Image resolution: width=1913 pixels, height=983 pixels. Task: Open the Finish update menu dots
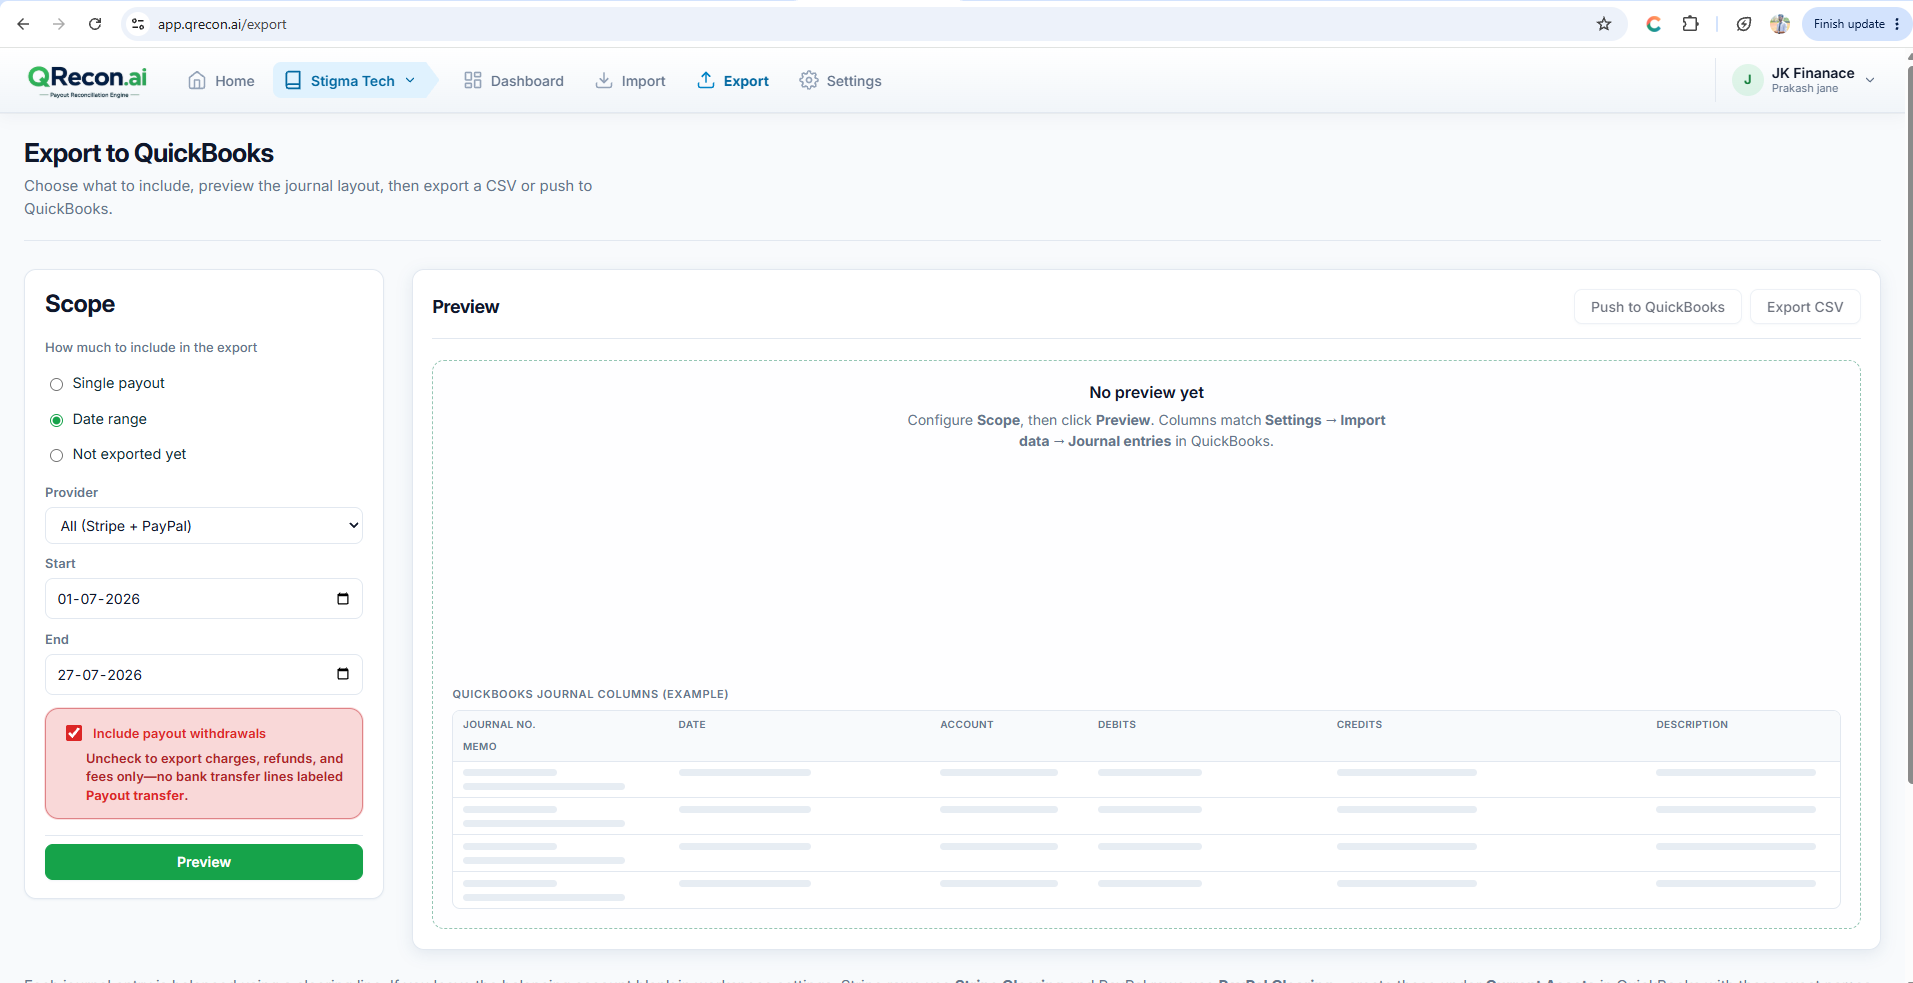[x=1897, y=24]
